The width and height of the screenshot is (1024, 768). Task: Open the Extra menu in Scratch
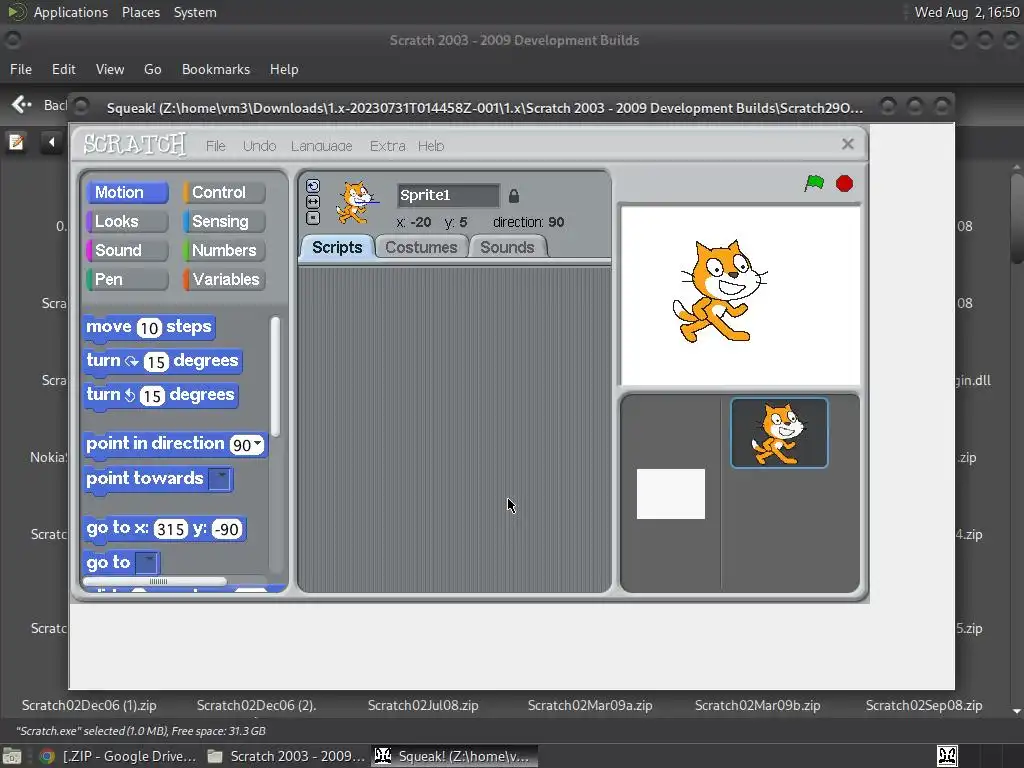[387, 146]
